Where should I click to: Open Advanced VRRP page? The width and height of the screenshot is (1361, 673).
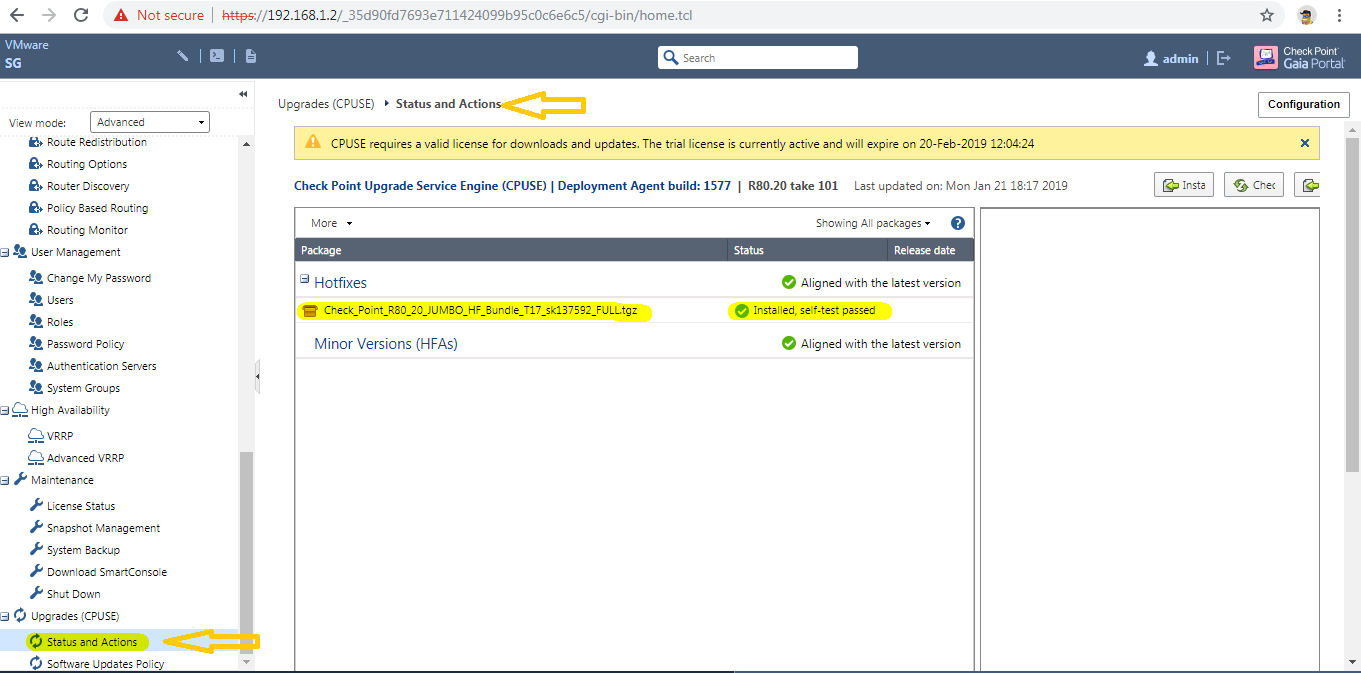tap(85, 458)
